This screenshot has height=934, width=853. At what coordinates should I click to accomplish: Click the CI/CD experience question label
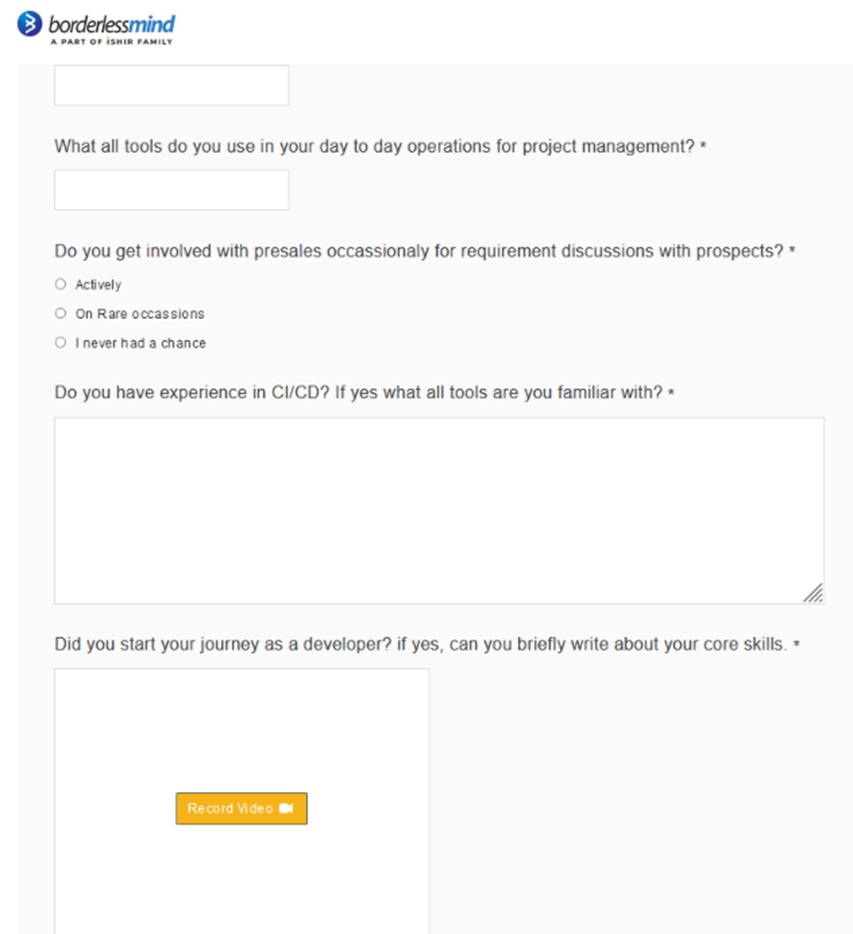358,393
